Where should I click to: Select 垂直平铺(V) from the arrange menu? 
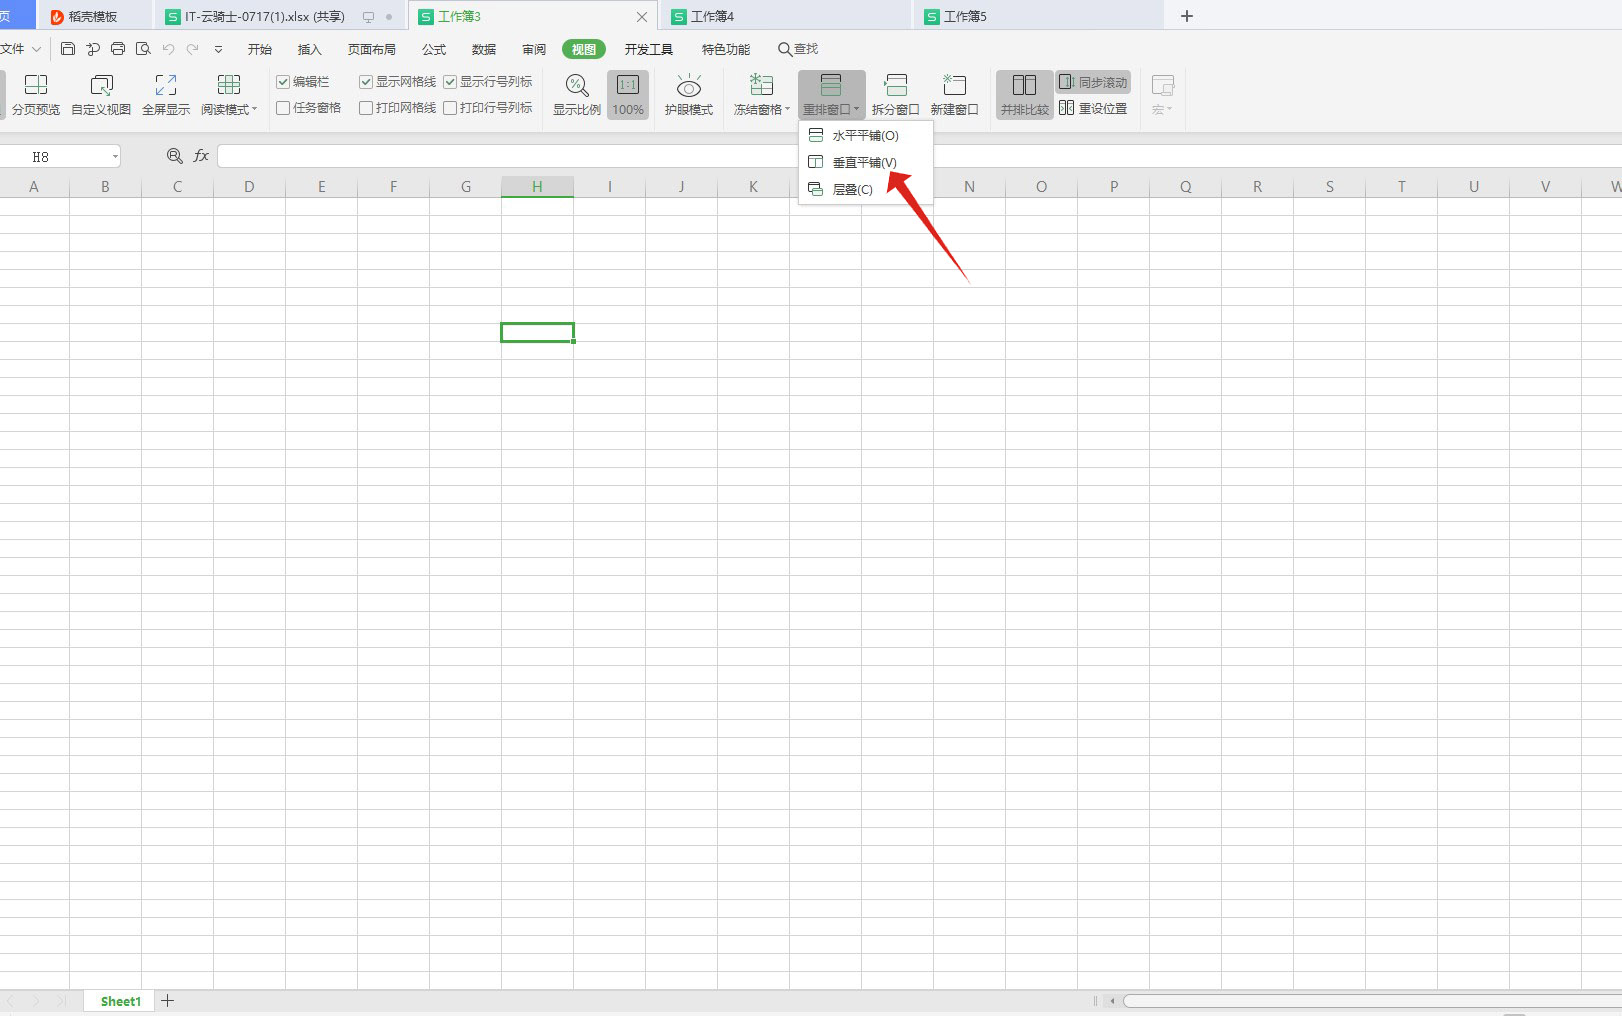click(866, 162)
